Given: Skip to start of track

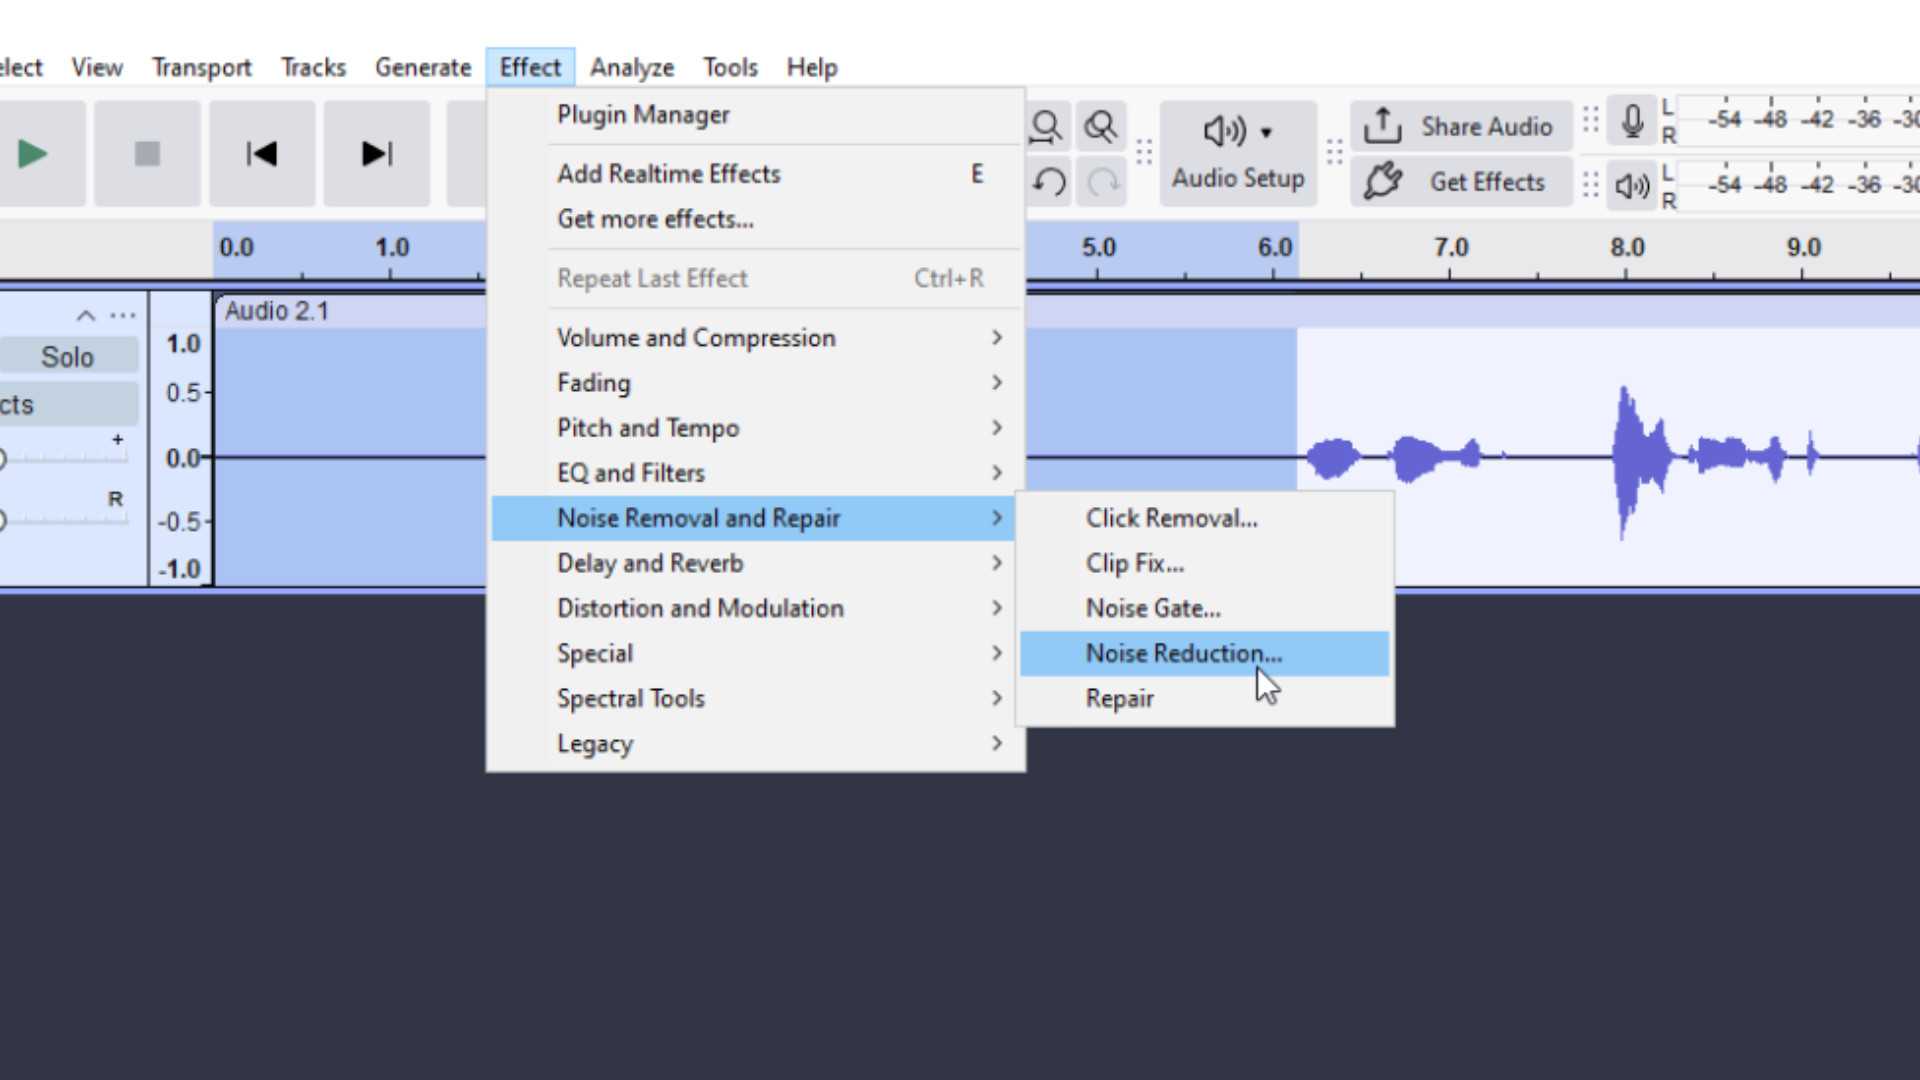Looking at the screenshot, I should (x=262, y=154).
